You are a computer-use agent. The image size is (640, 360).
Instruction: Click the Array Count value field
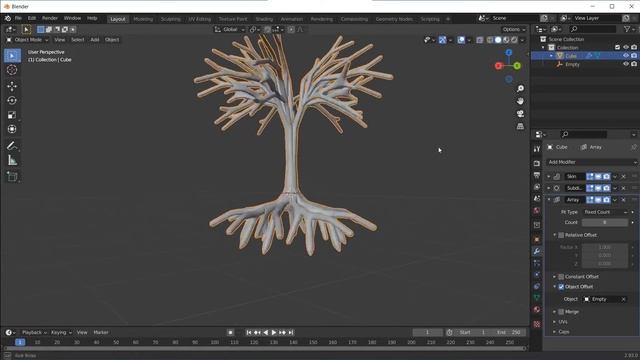click(605, 222)
